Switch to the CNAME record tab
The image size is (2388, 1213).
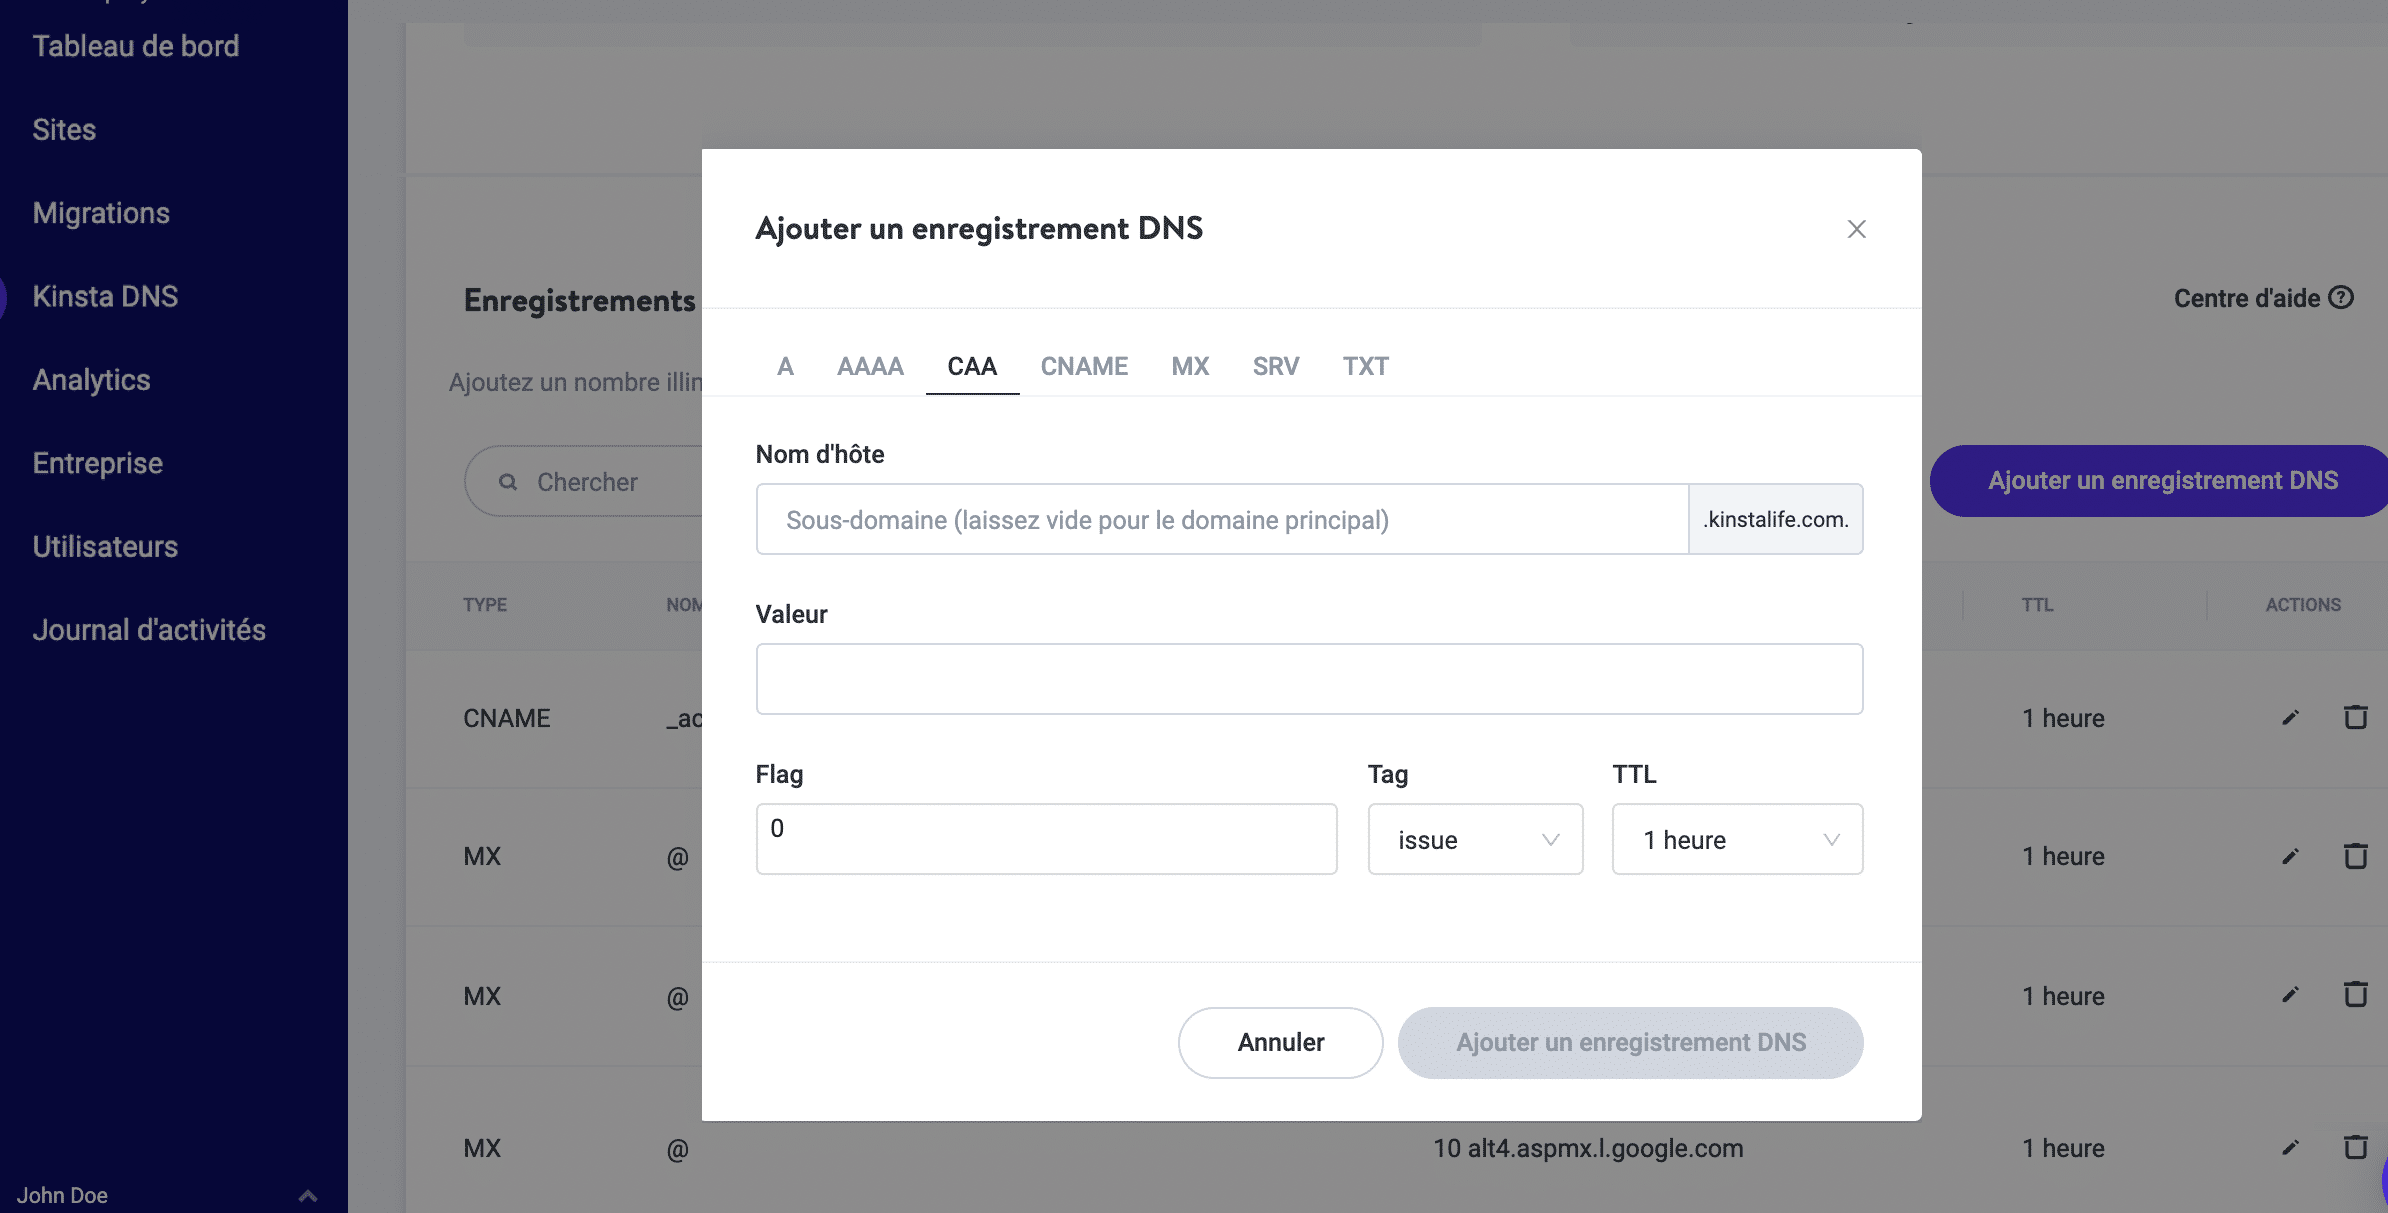(1084, 366)
